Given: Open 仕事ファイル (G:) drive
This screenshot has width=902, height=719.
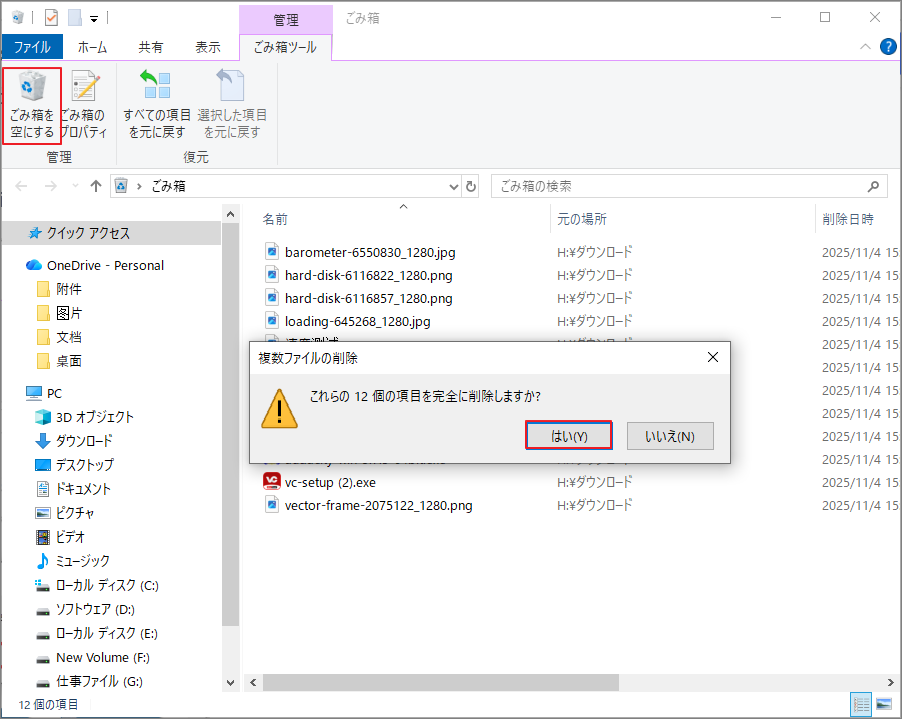Looking at the screenshot, I should 99,682.
